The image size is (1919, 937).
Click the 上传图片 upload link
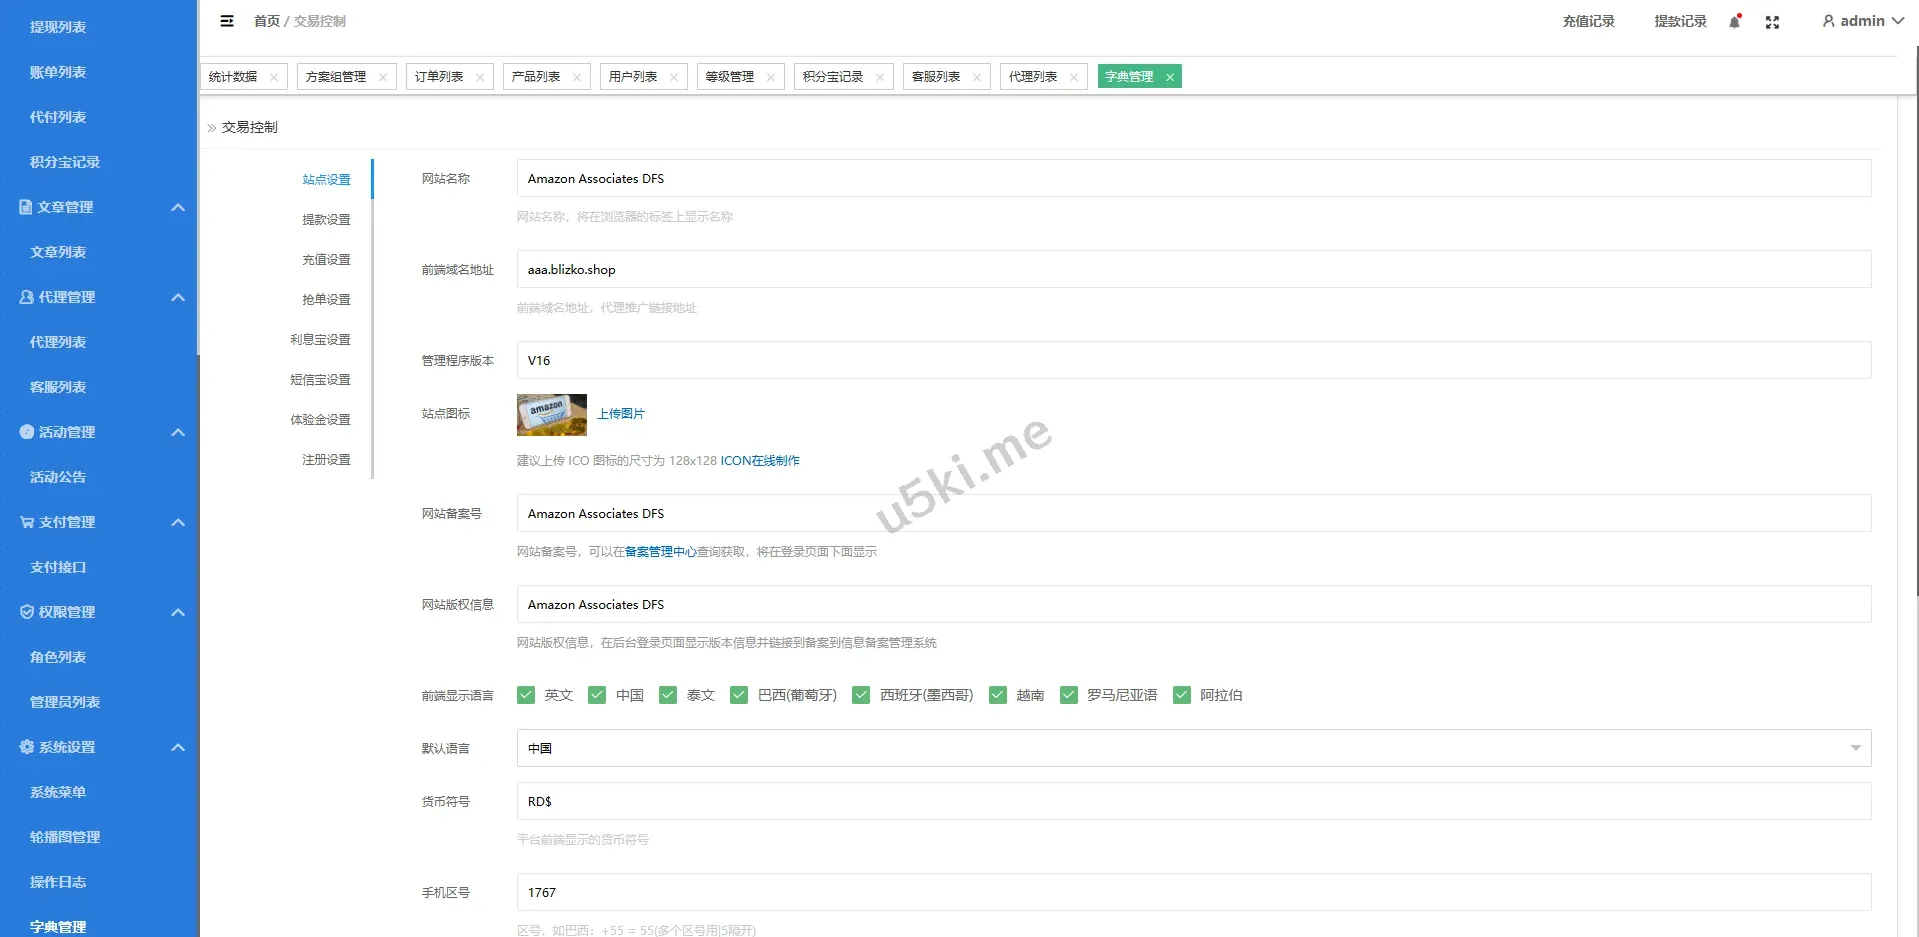621,414
